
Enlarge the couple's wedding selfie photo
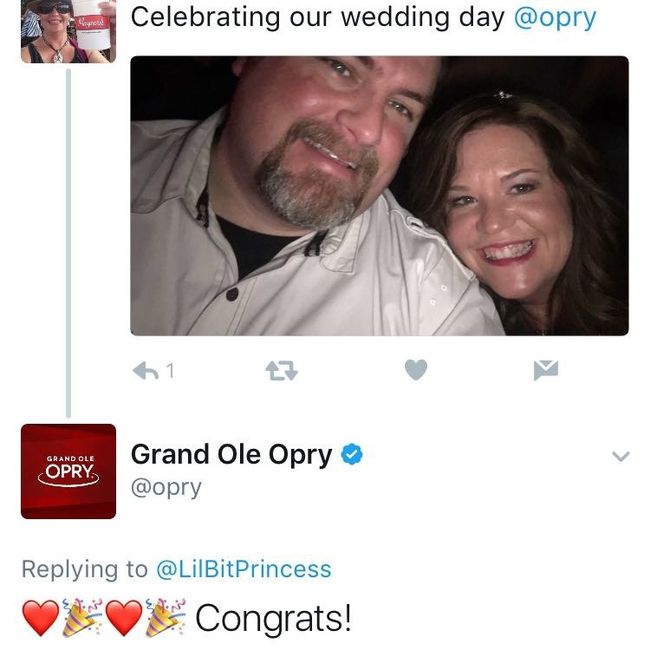point(379,195)
